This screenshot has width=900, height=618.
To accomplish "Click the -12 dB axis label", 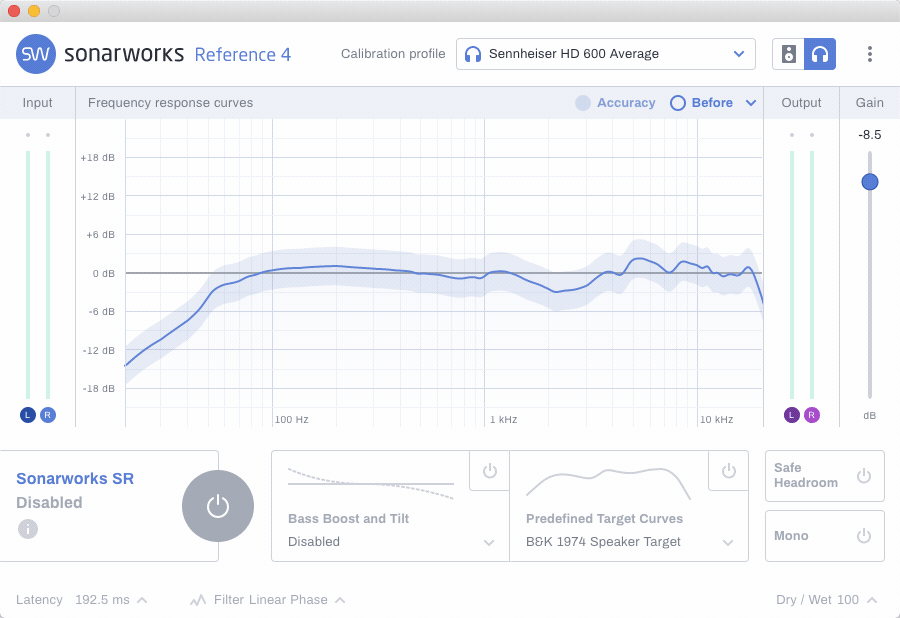I will 99,351.
